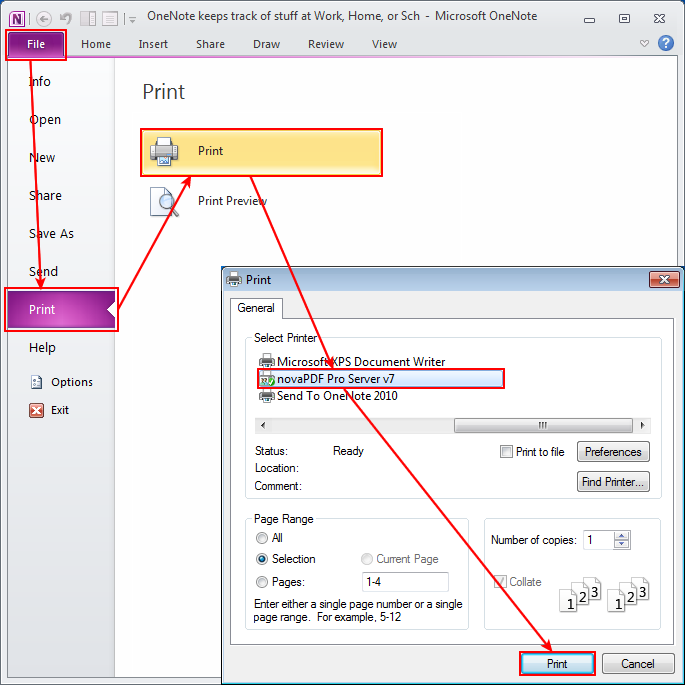The width and height of the screenshot is (685, 685).
Task: Select the Current Page radio button
Action: tap(367, 559)
